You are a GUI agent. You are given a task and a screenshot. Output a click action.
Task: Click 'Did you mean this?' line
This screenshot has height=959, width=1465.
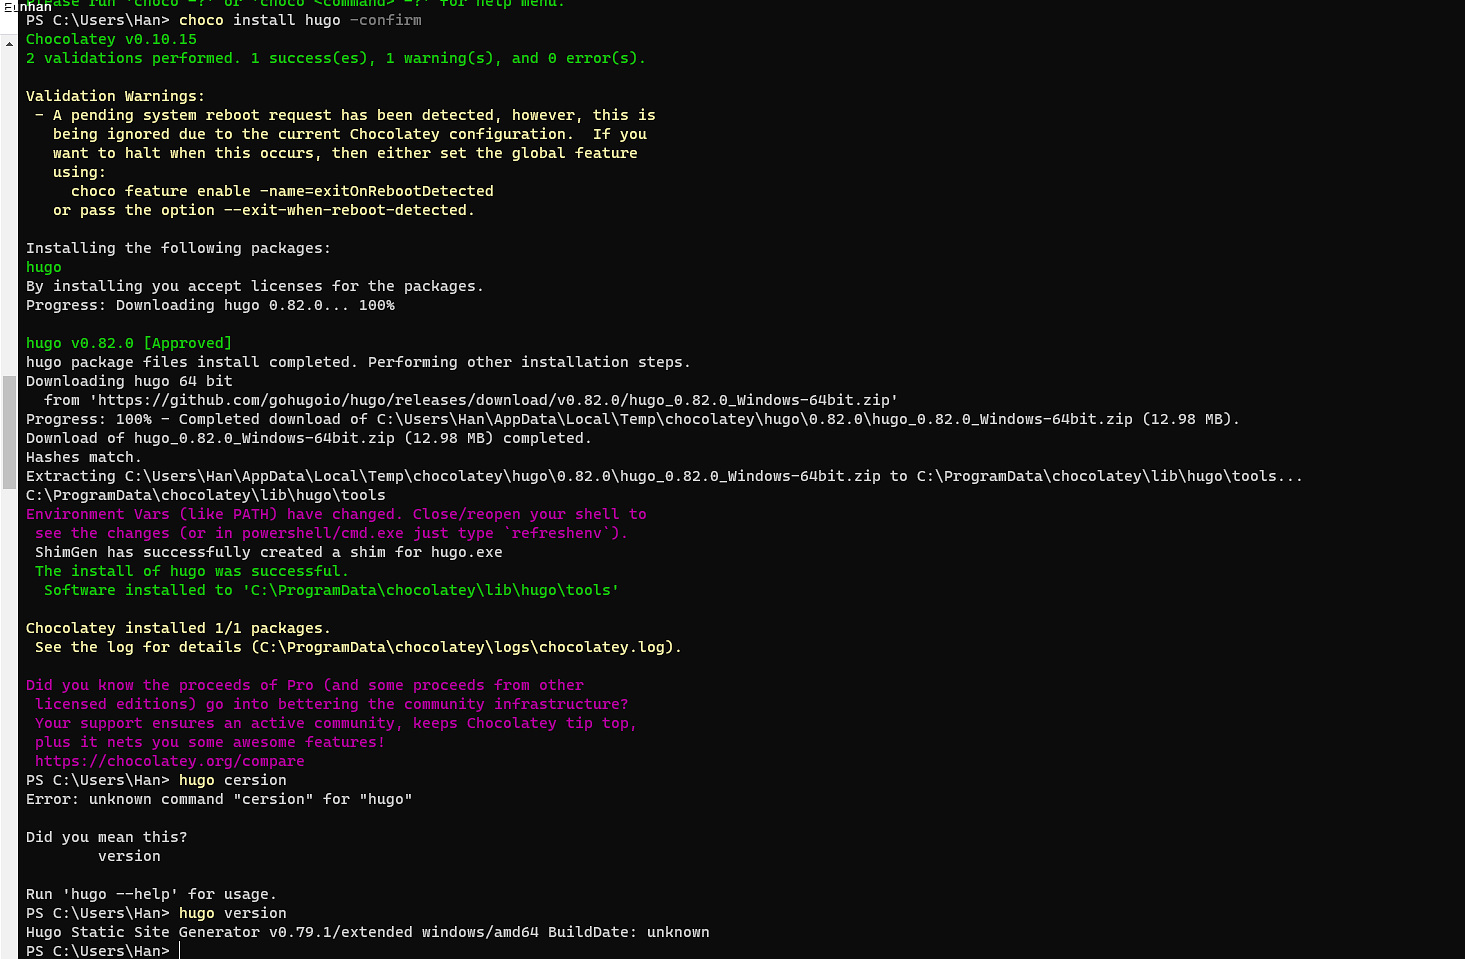coord(106,837)
